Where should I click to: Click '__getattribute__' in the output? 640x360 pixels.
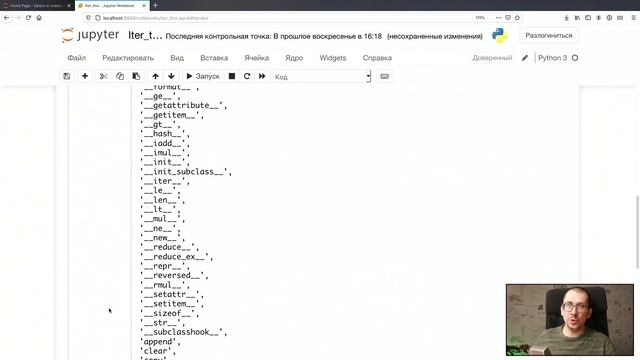click(x=184, y=106)
